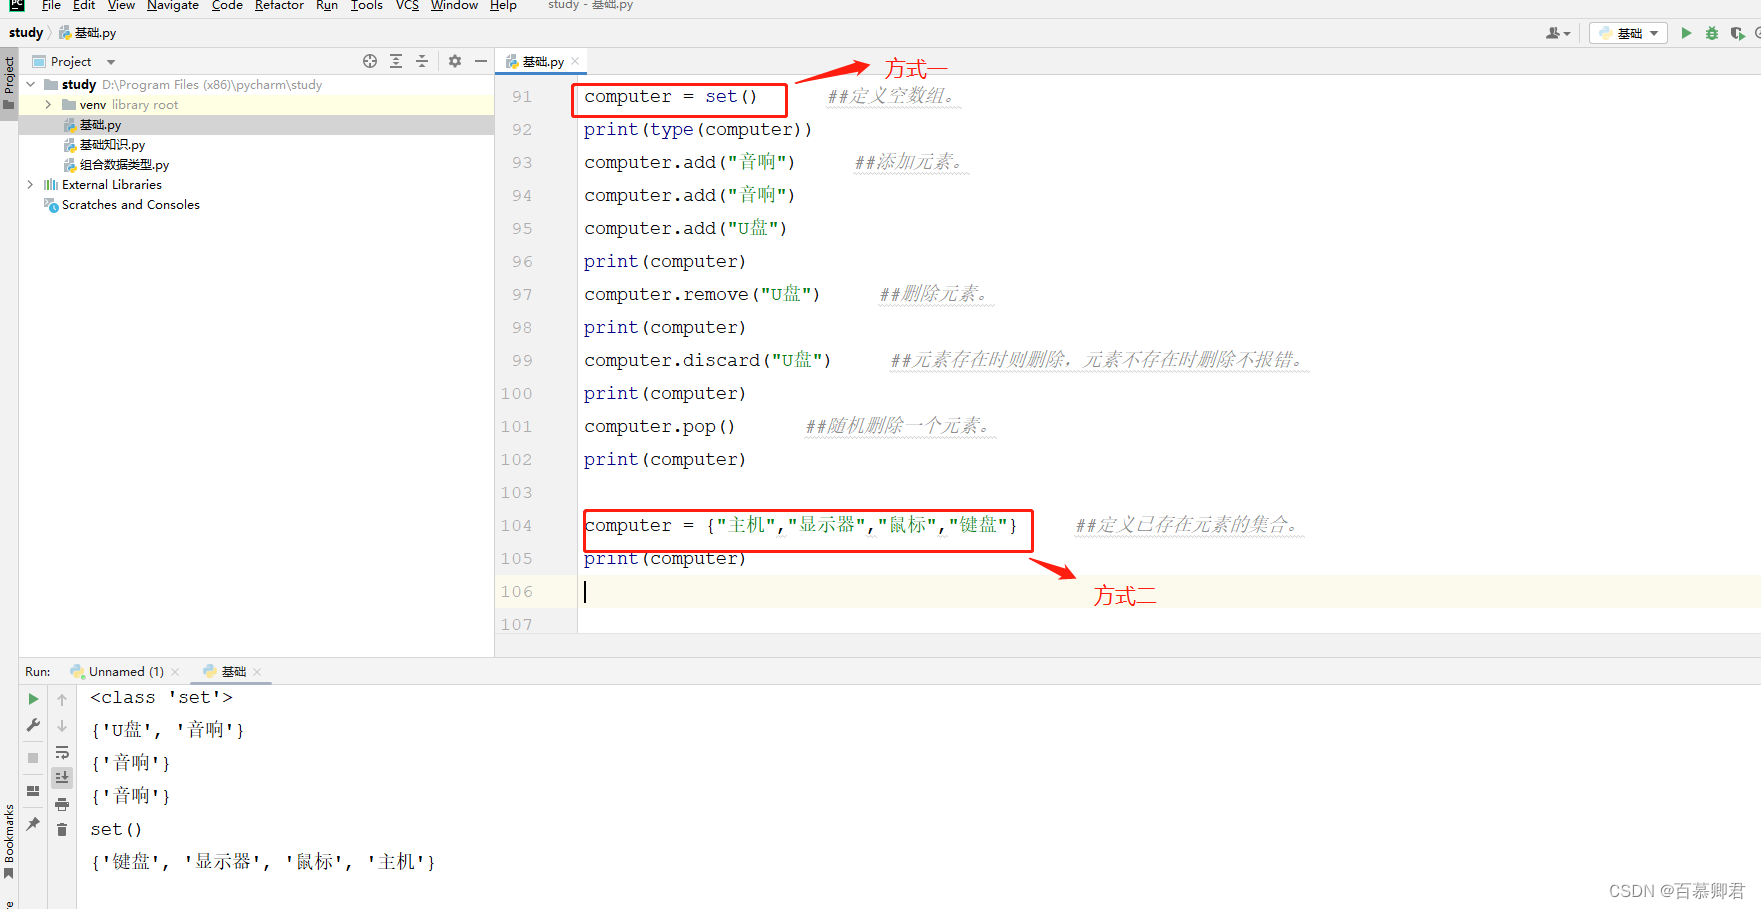Expand the venv library root folder
Viewport: 1761px width, 909px height.
(x=48, y=105)
